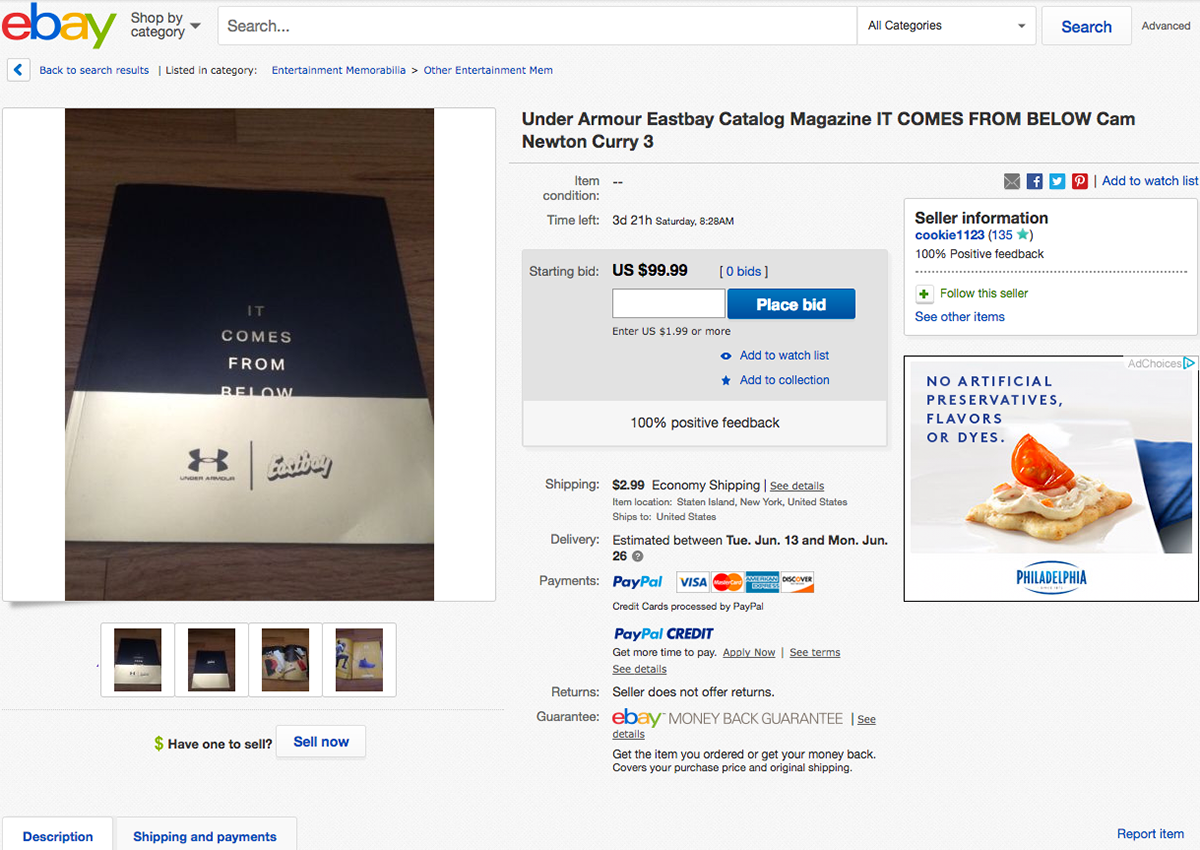Click the bid amount input field
Image resolution: width=1200 pixels, height=850 pixels.
pos(668,304)
